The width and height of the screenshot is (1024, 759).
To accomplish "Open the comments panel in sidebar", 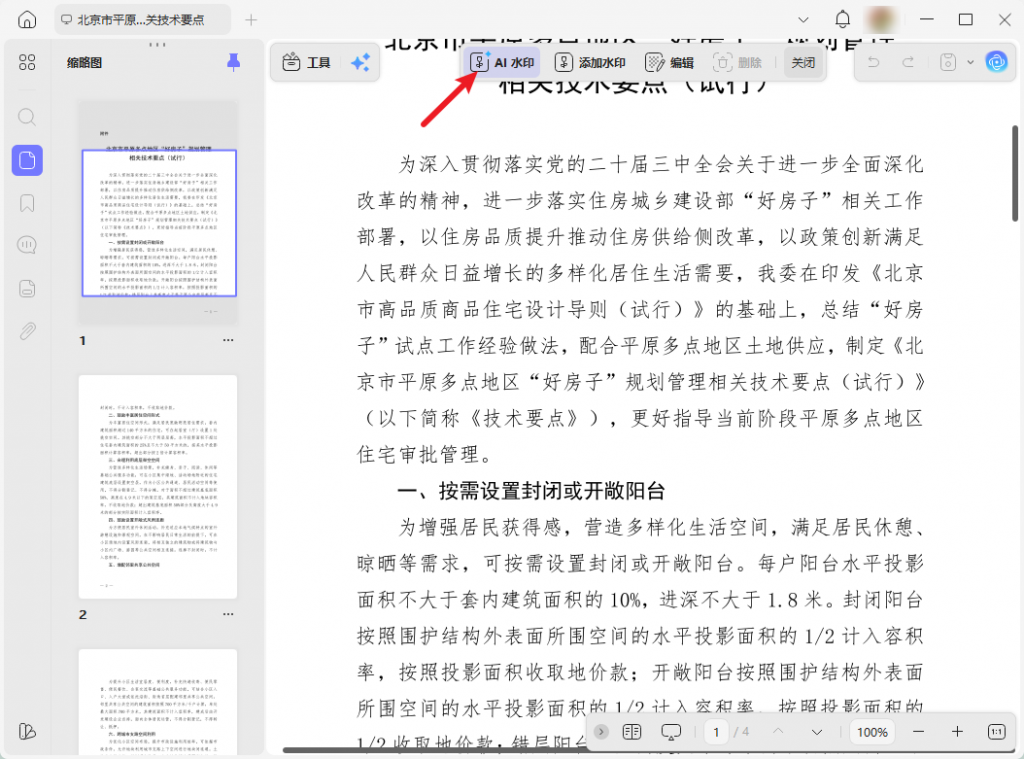I will tap(27, 245).
